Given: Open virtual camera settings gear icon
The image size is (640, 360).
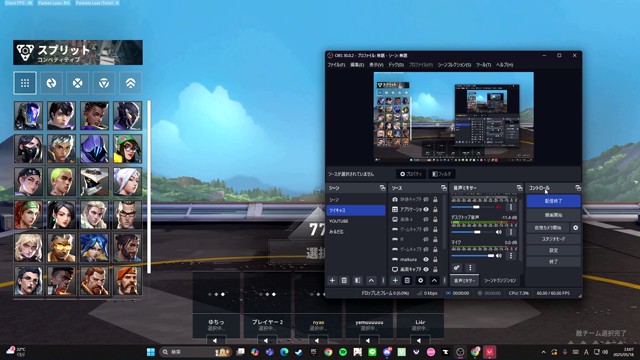Looking at the screenshot, I should 576,228.
